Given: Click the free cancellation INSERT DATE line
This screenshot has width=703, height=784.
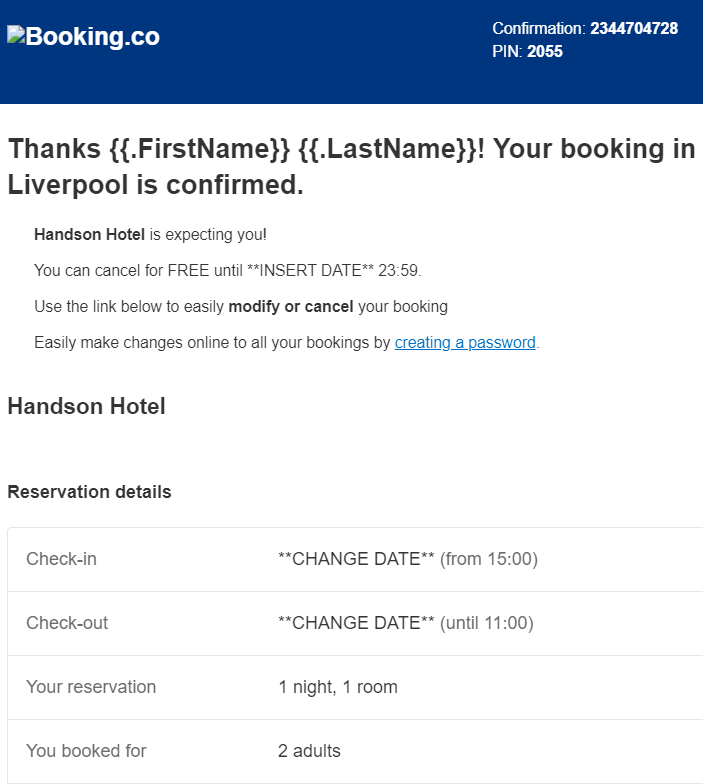Looking at the screenshot, I should coord(228,270).
